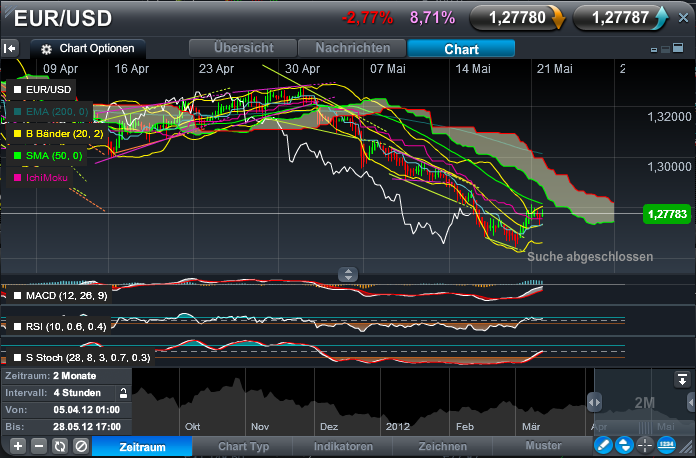Viewport: 696px width, 458px height.
Task: Click the 23 Apr date axis label
Action: [x=216, y=69]
